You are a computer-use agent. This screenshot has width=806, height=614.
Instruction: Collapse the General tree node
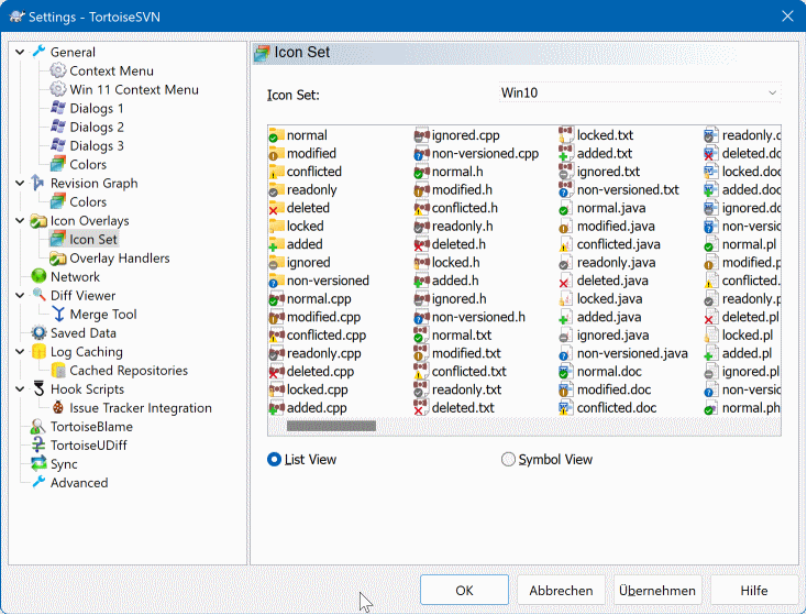(x=22, y=52)
